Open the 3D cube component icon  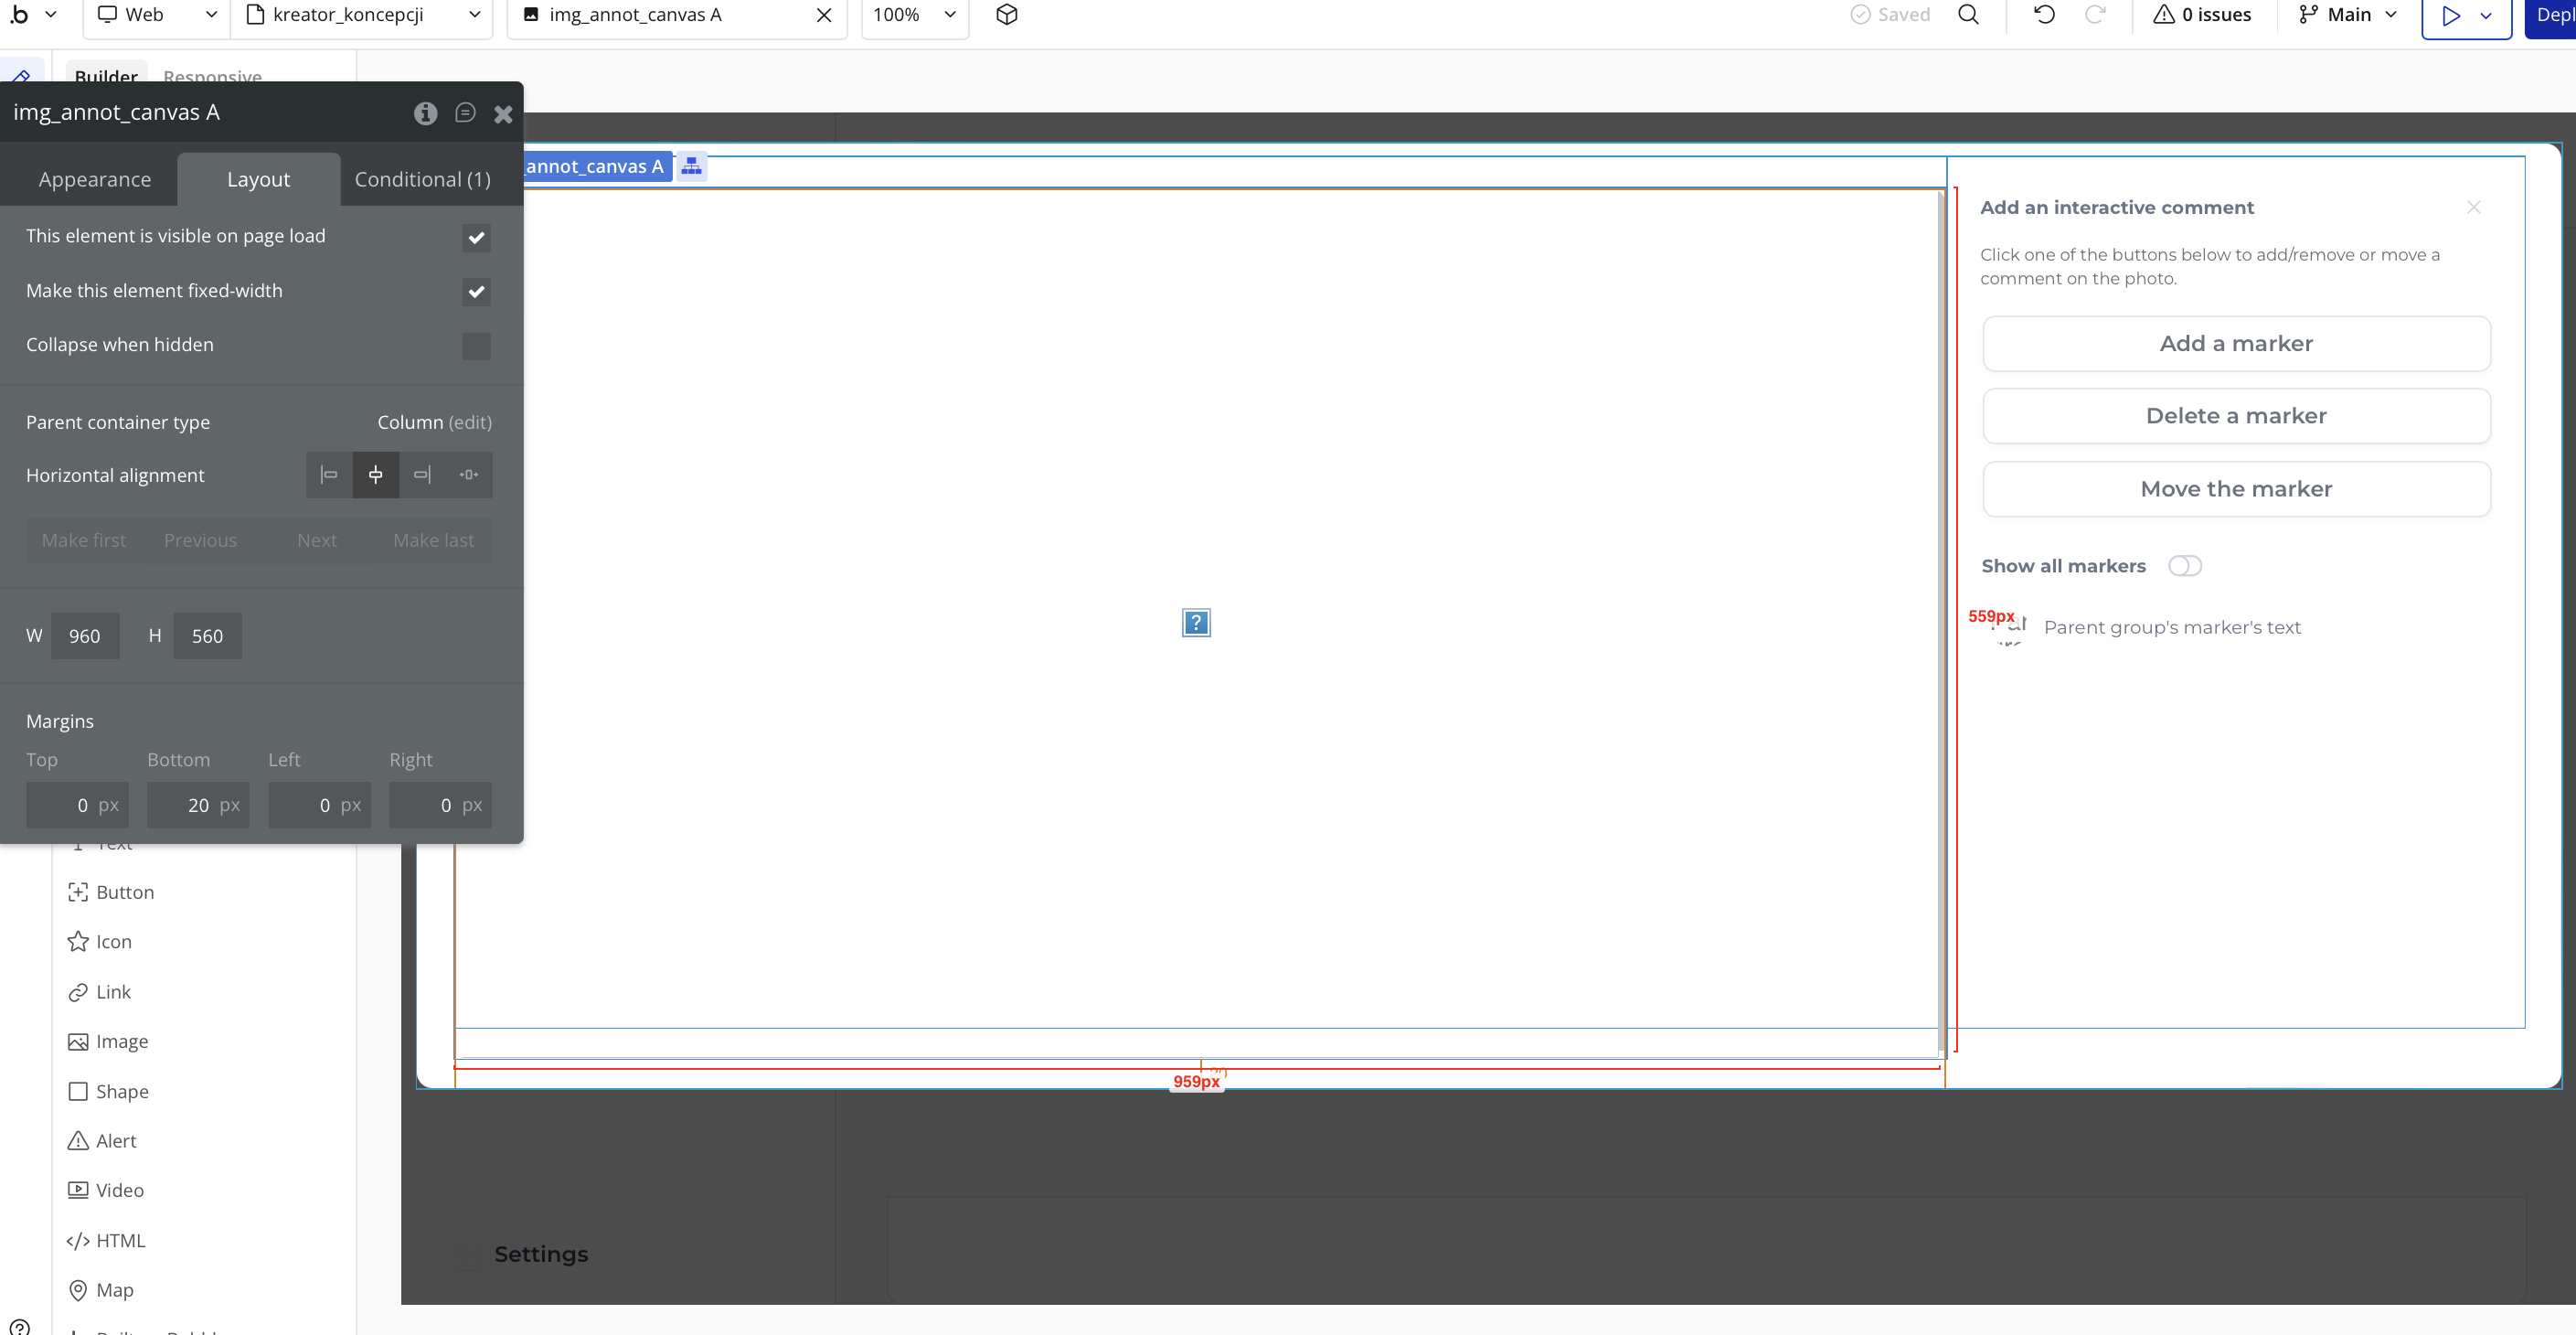point(1007,15)
